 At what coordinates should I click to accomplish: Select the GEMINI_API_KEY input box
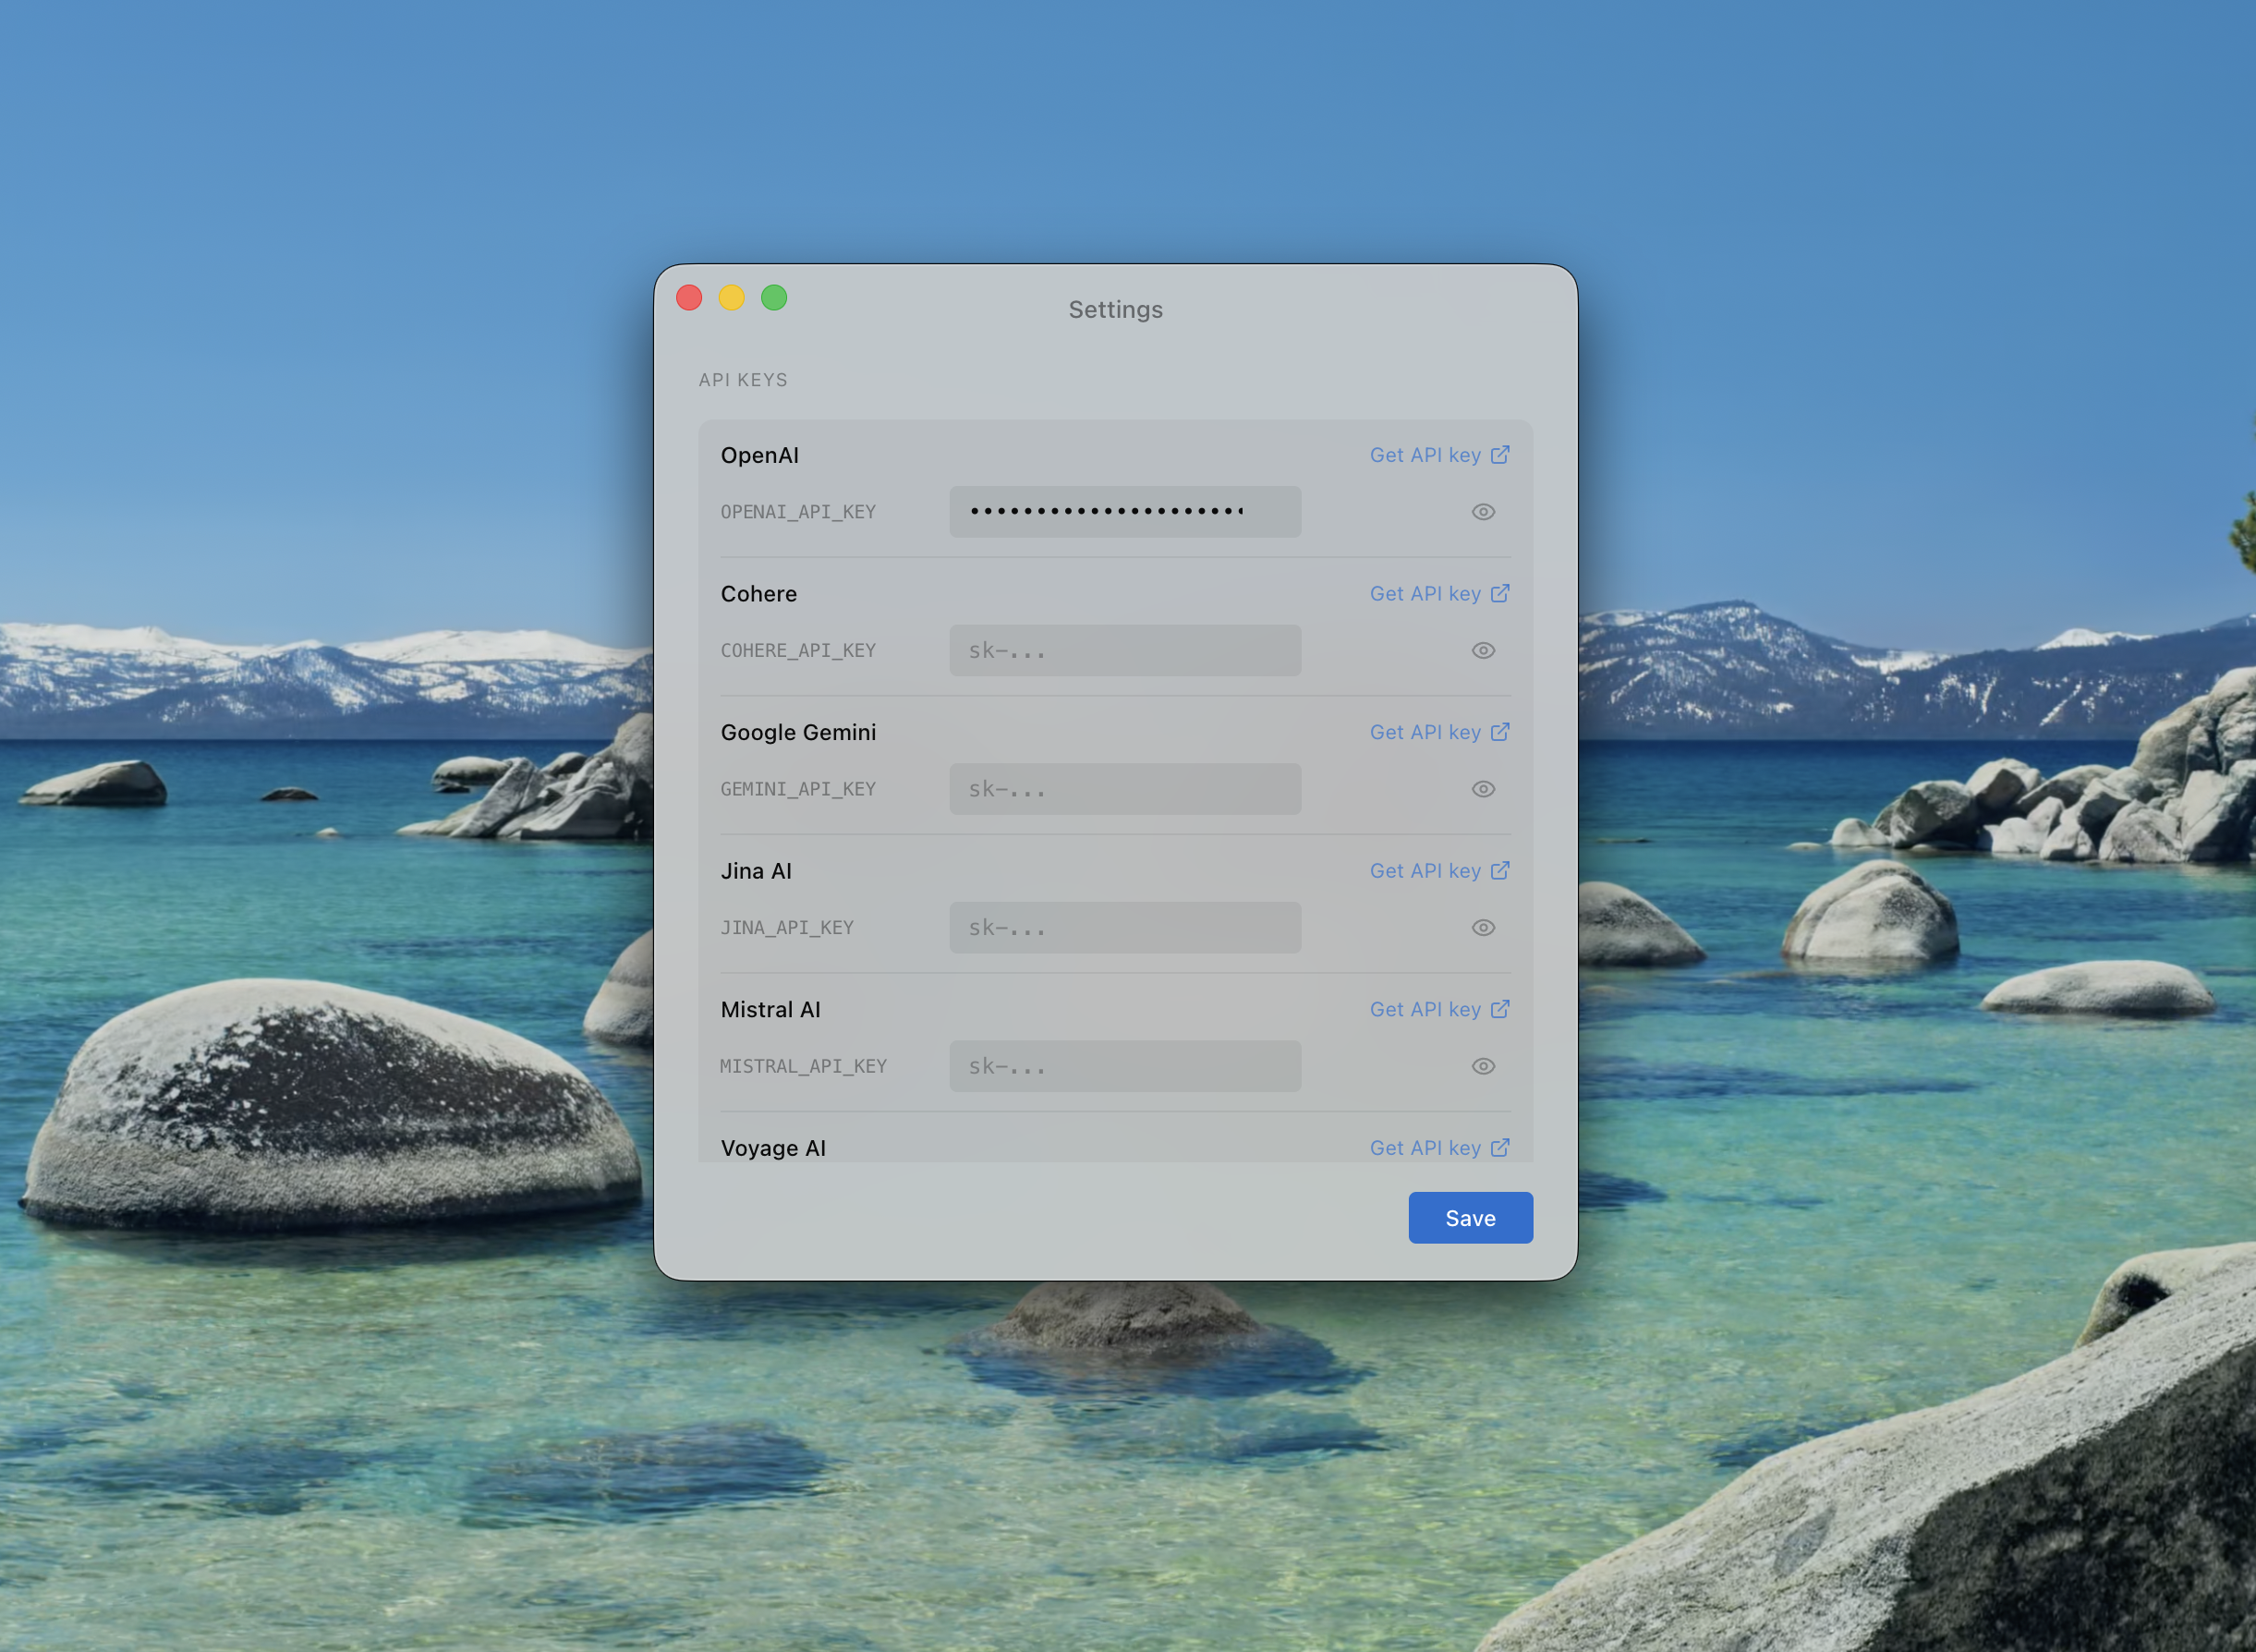tap(1125, 789)
